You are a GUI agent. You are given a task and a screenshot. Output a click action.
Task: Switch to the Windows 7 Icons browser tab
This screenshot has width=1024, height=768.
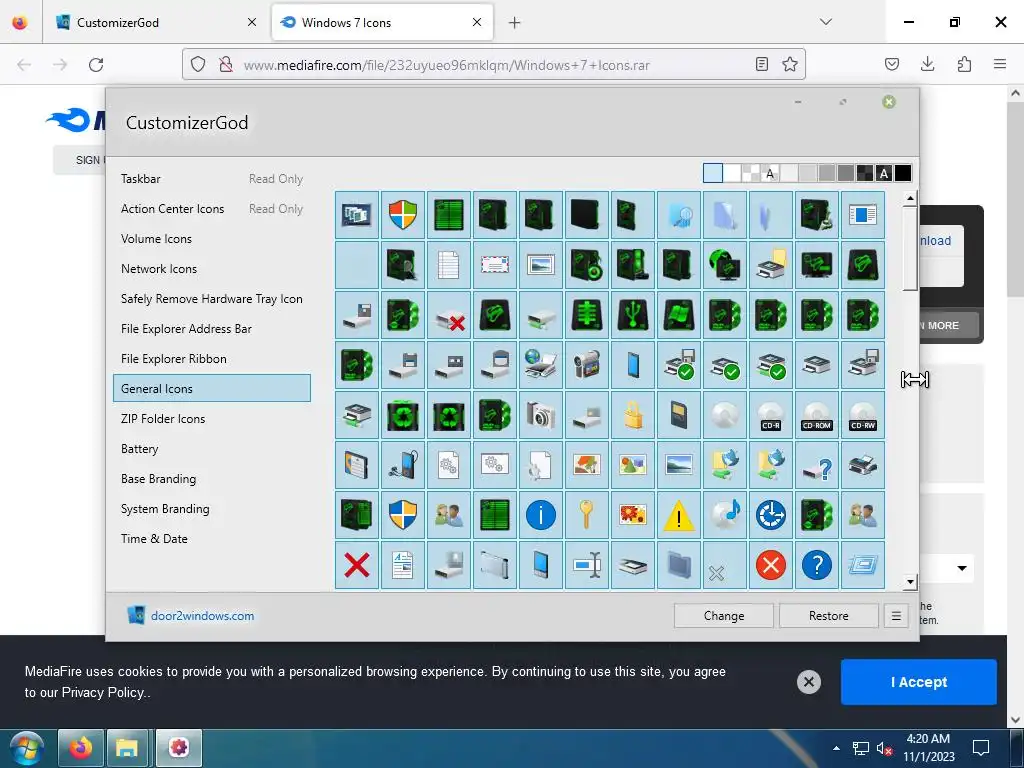(x=382, y=22)
